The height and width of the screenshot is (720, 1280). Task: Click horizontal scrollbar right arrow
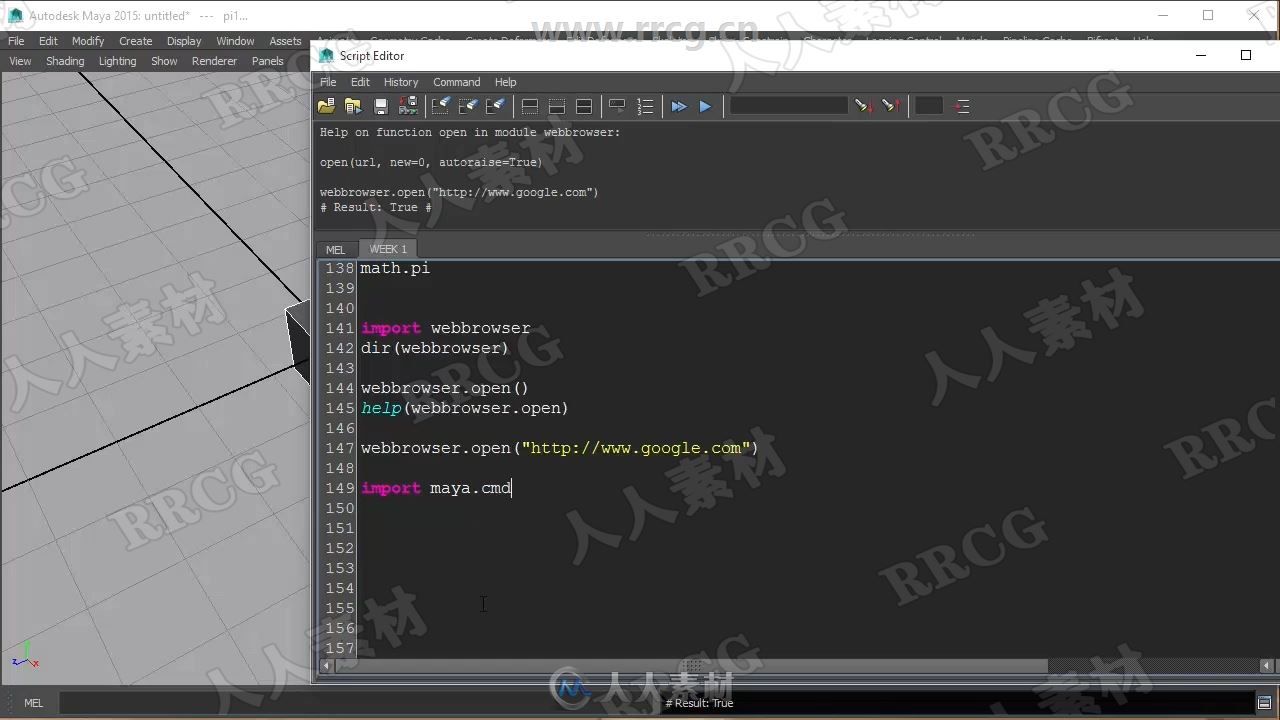1266,666
